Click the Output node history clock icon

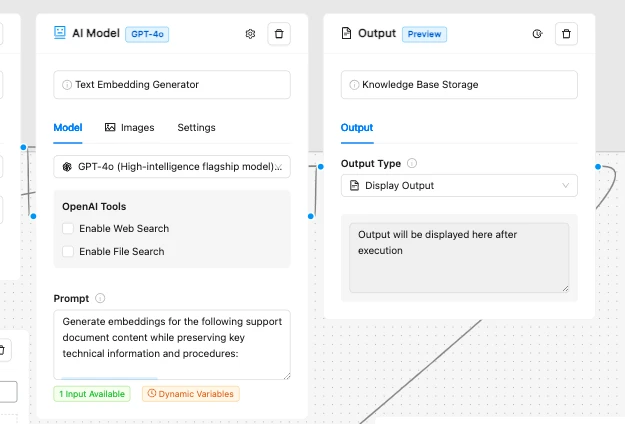tap(537, 34)
